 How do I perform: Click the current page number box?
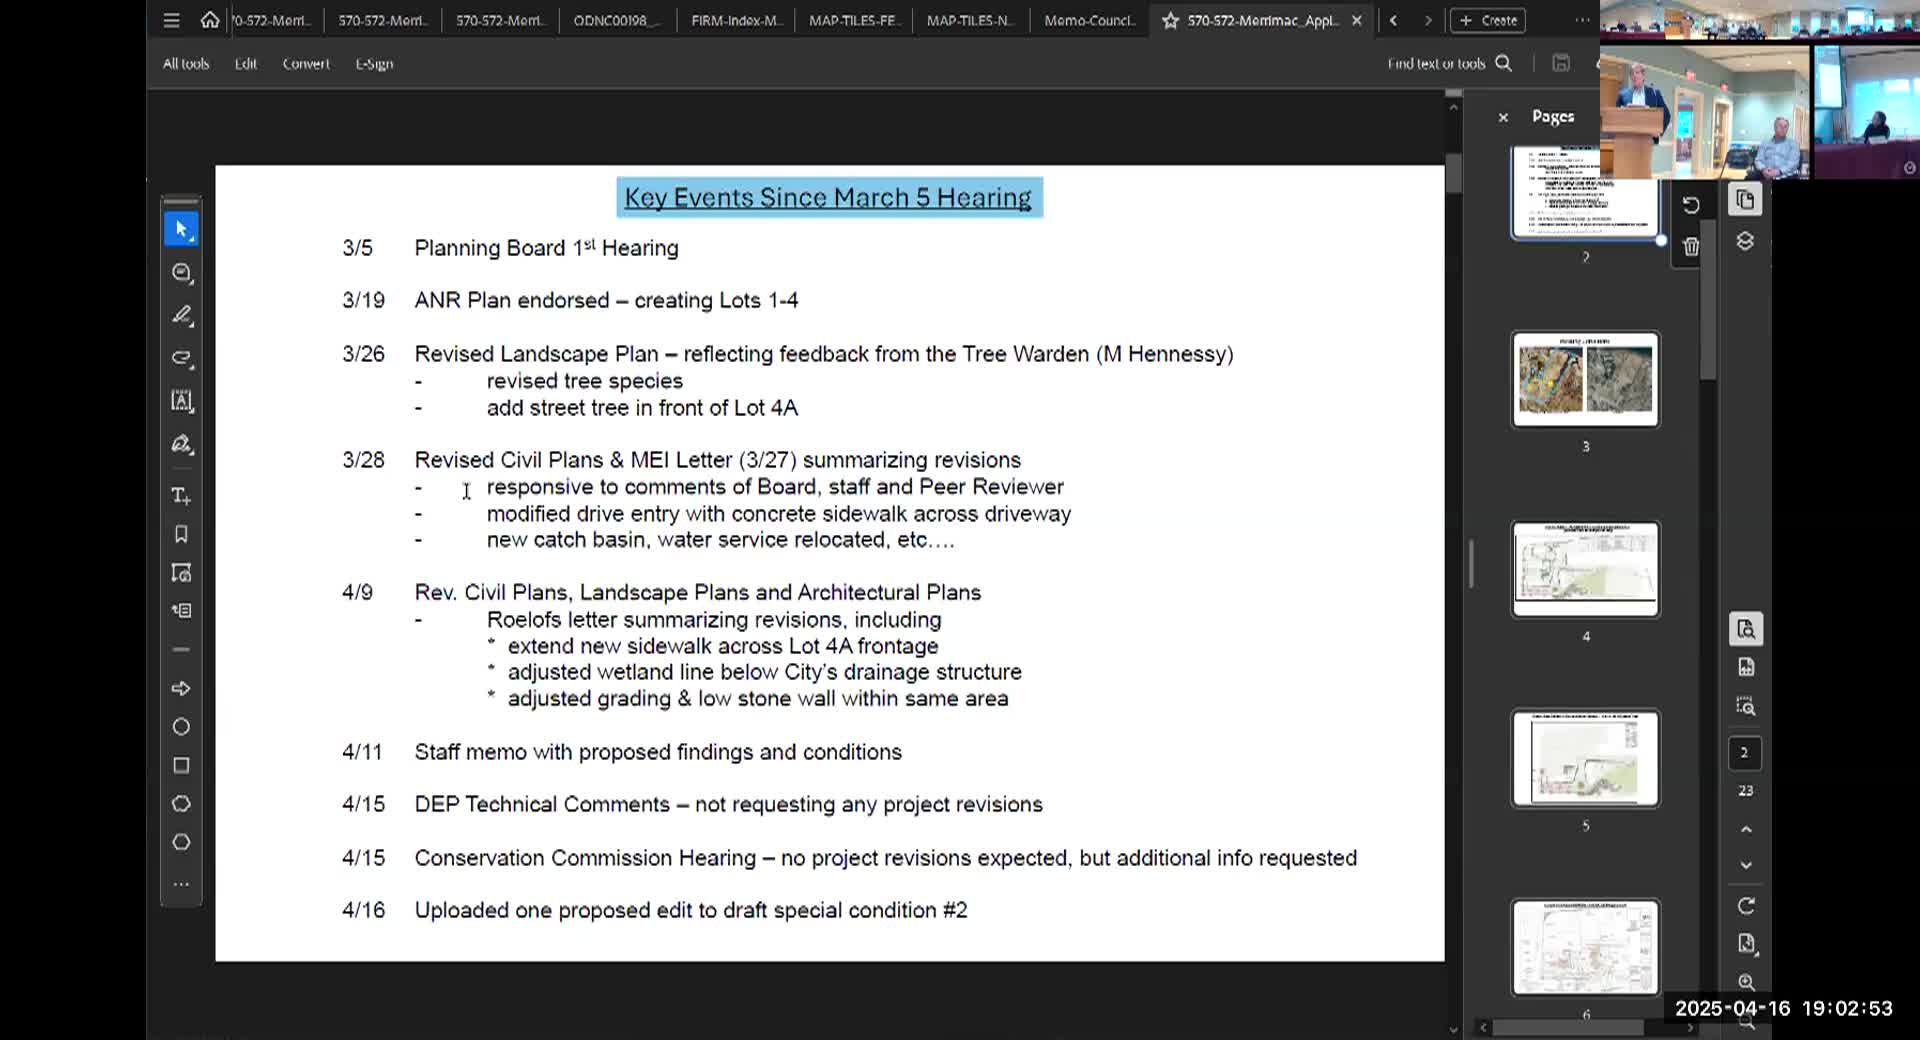pos(1745,753)
